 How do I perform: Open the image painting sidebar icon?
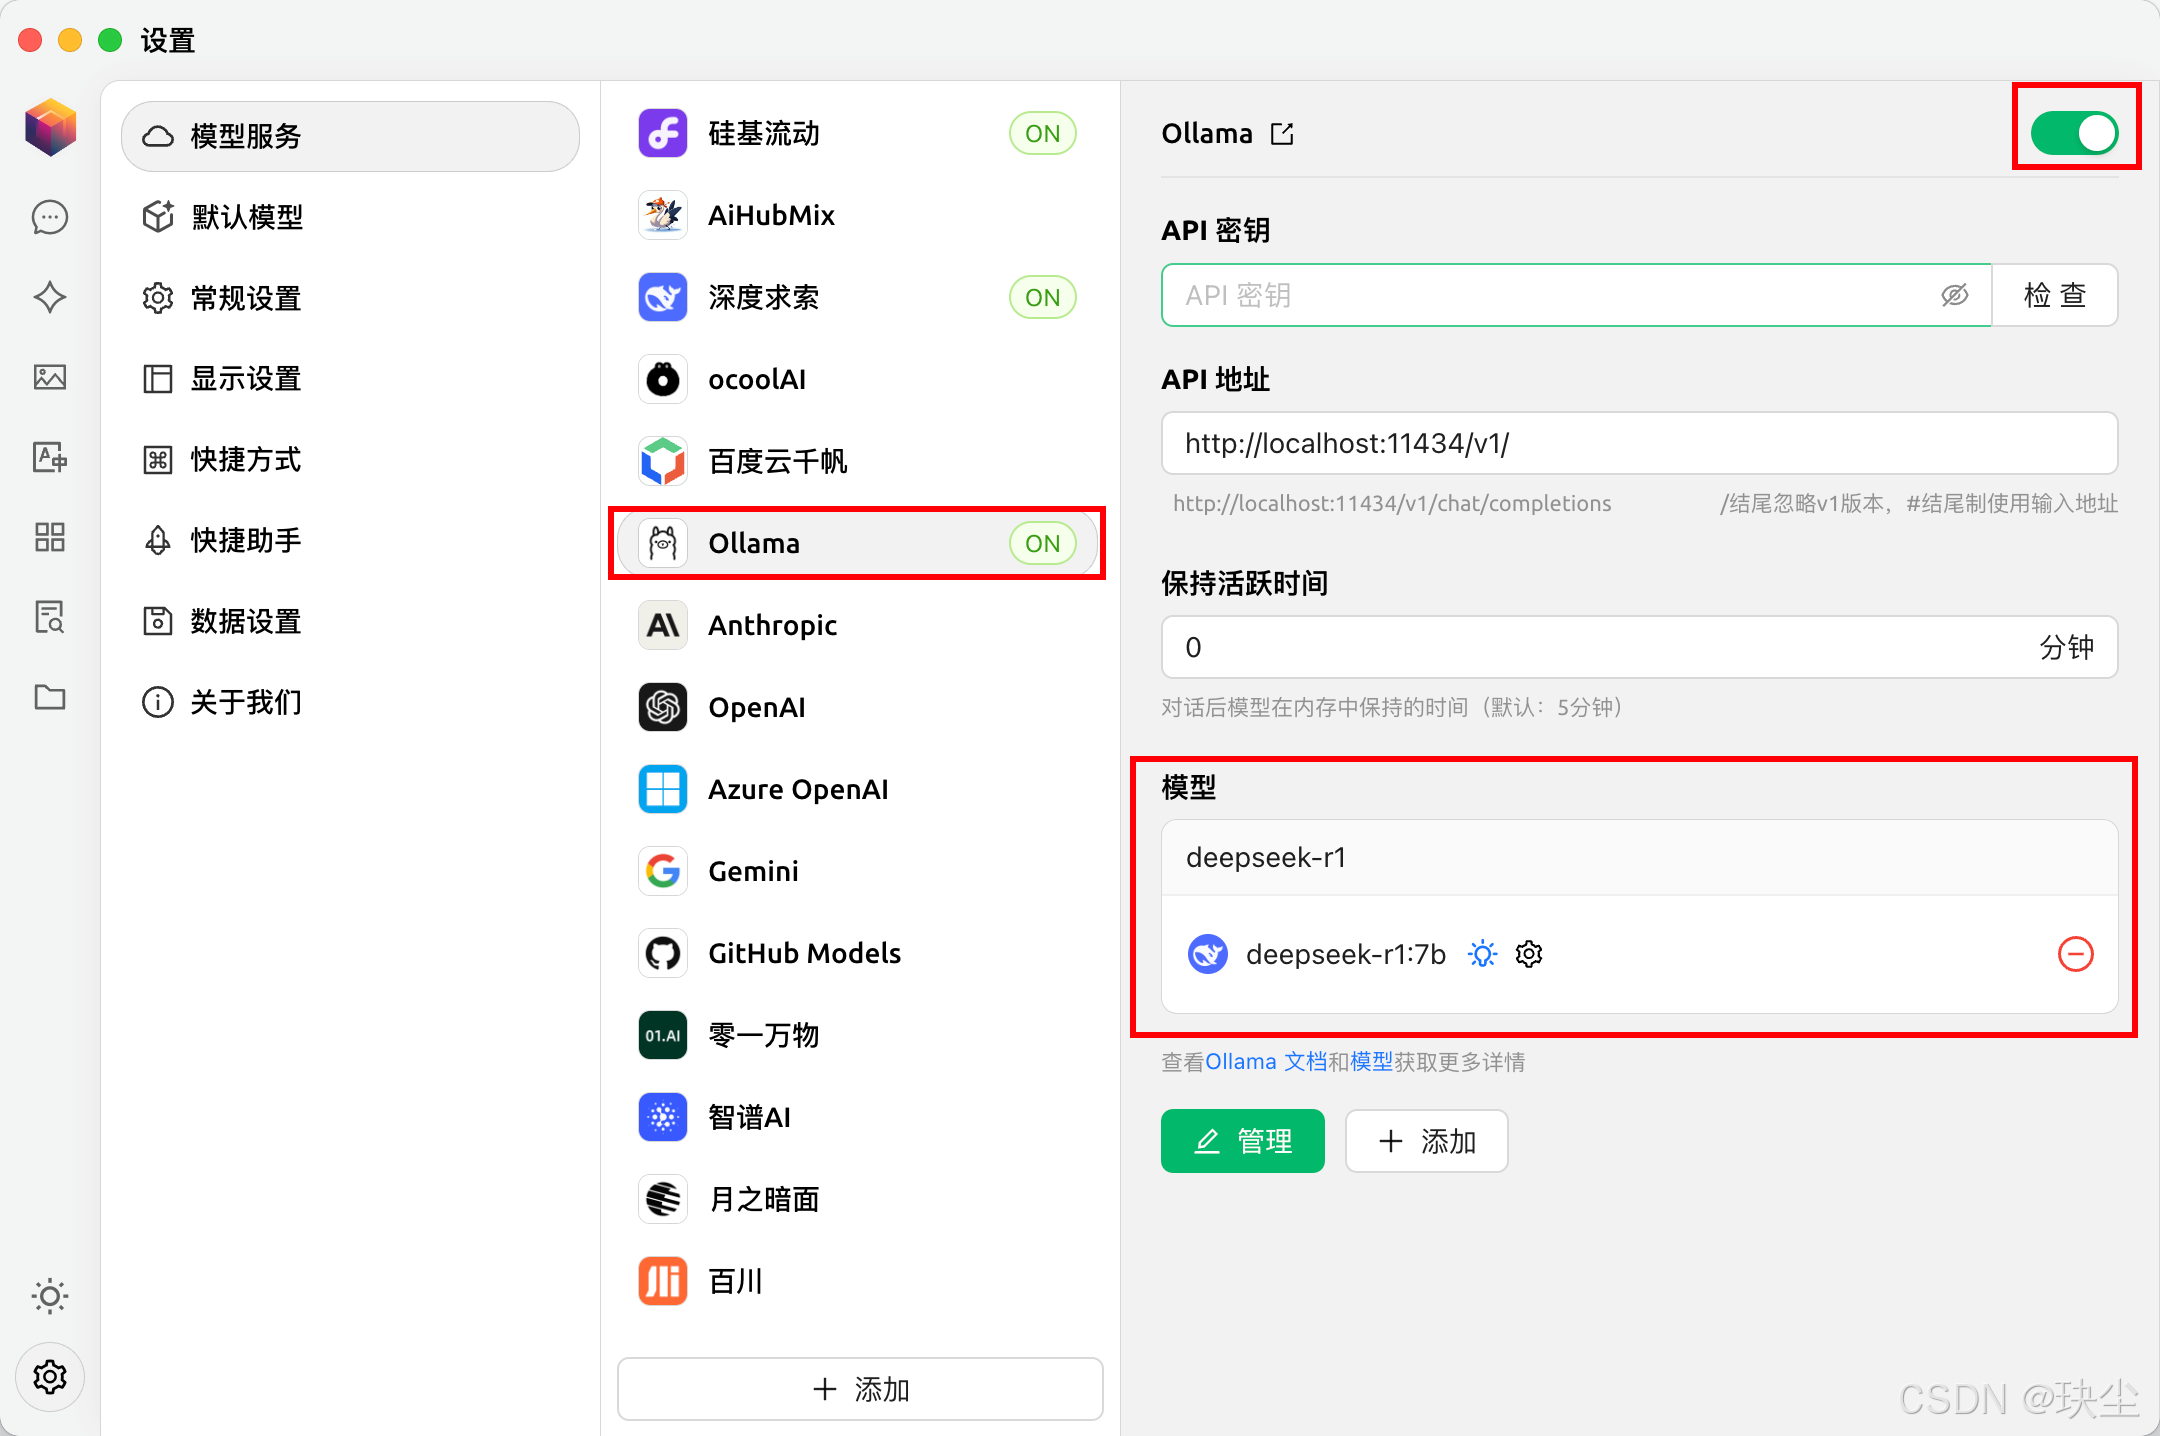point(50,377)
